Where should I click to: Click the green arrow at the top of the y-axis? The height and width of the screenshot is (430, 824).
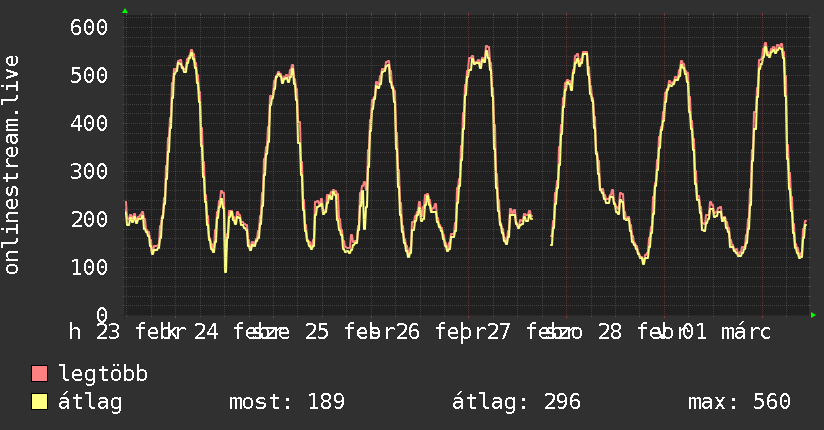125,11
